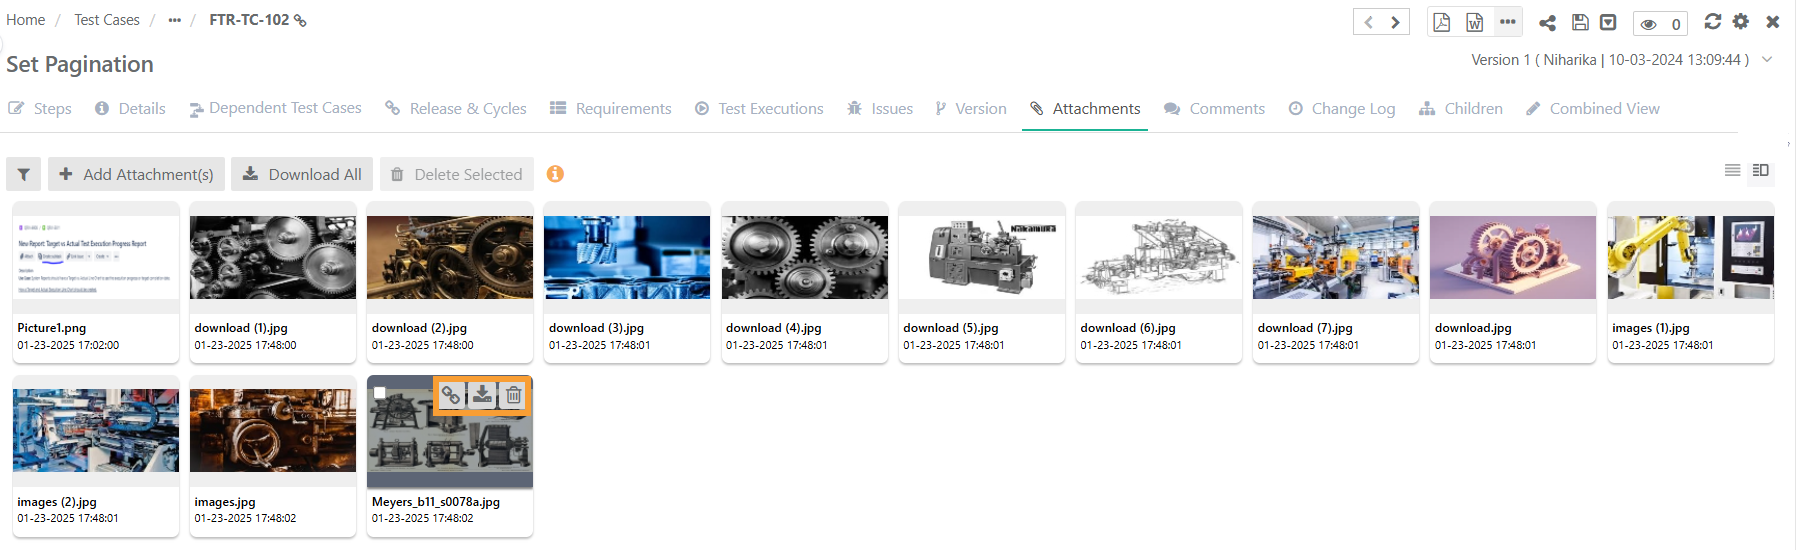Refresh the test case view
This screenshot has height=550, width=1796.
1713,21
